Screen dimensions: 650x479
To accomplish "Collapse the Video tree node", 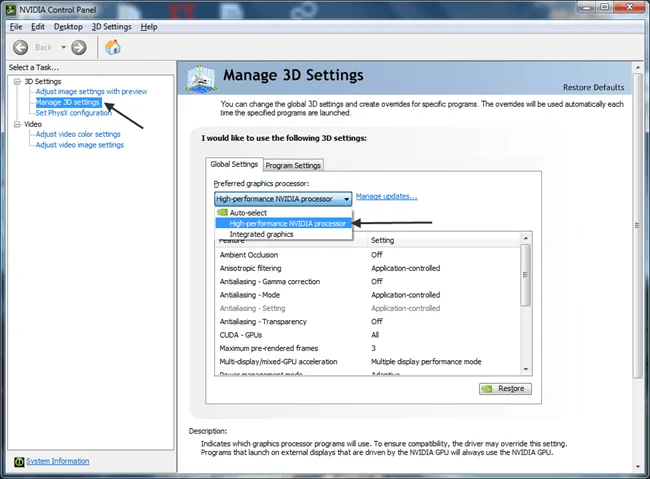I will coord(17,124).
